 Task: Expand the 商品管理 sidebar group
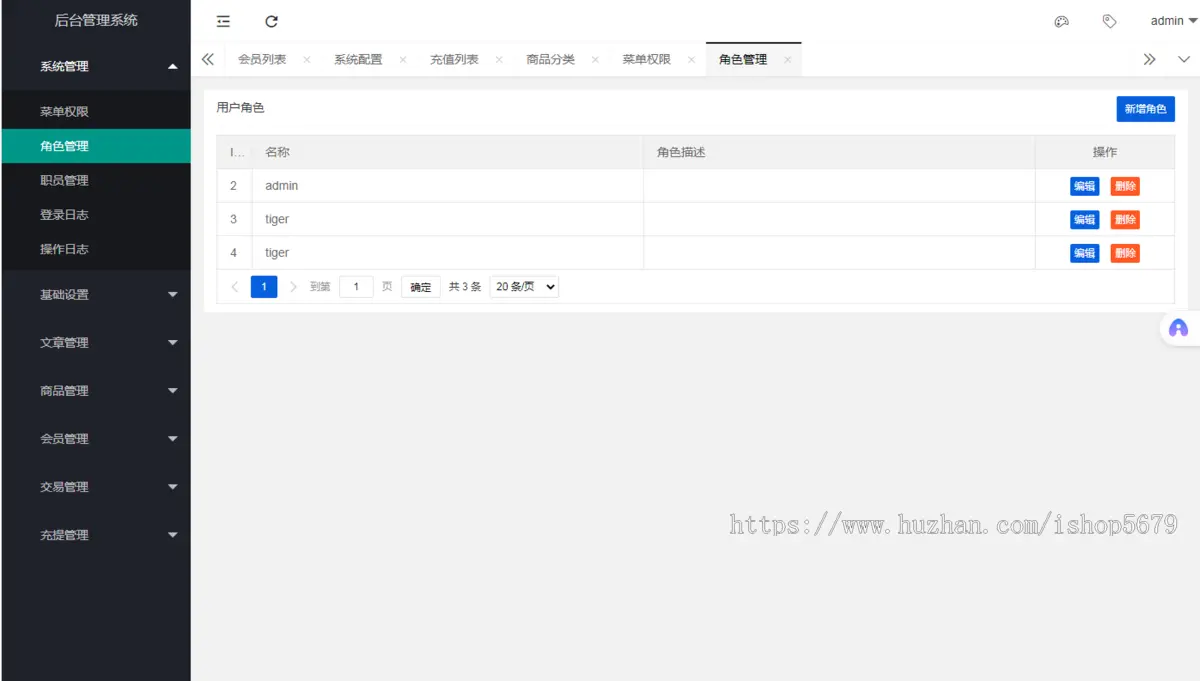click(96, 391)
